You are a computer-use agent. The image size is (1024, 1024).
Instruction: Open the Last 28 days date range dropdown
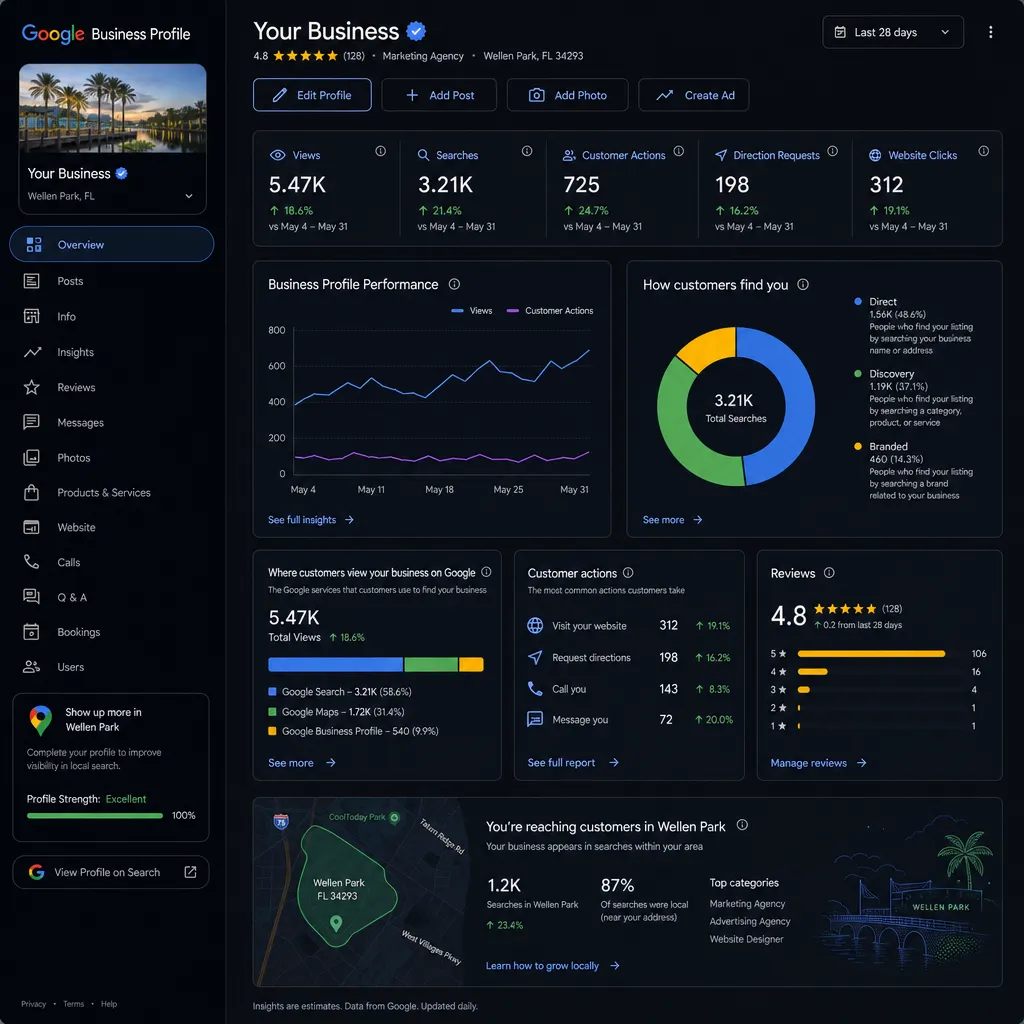click(x=892, y=32)
